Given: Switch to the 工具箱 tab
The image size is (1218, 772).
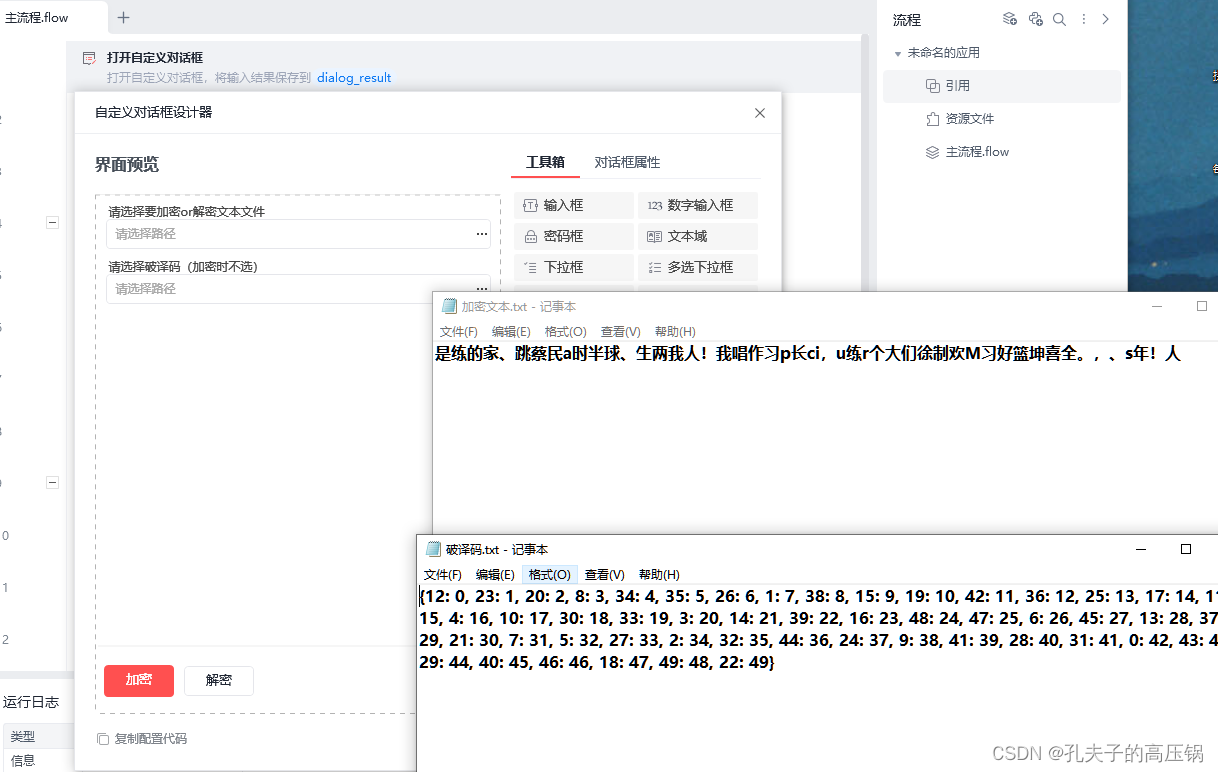Looking at the screenshot, I should 545,162.
